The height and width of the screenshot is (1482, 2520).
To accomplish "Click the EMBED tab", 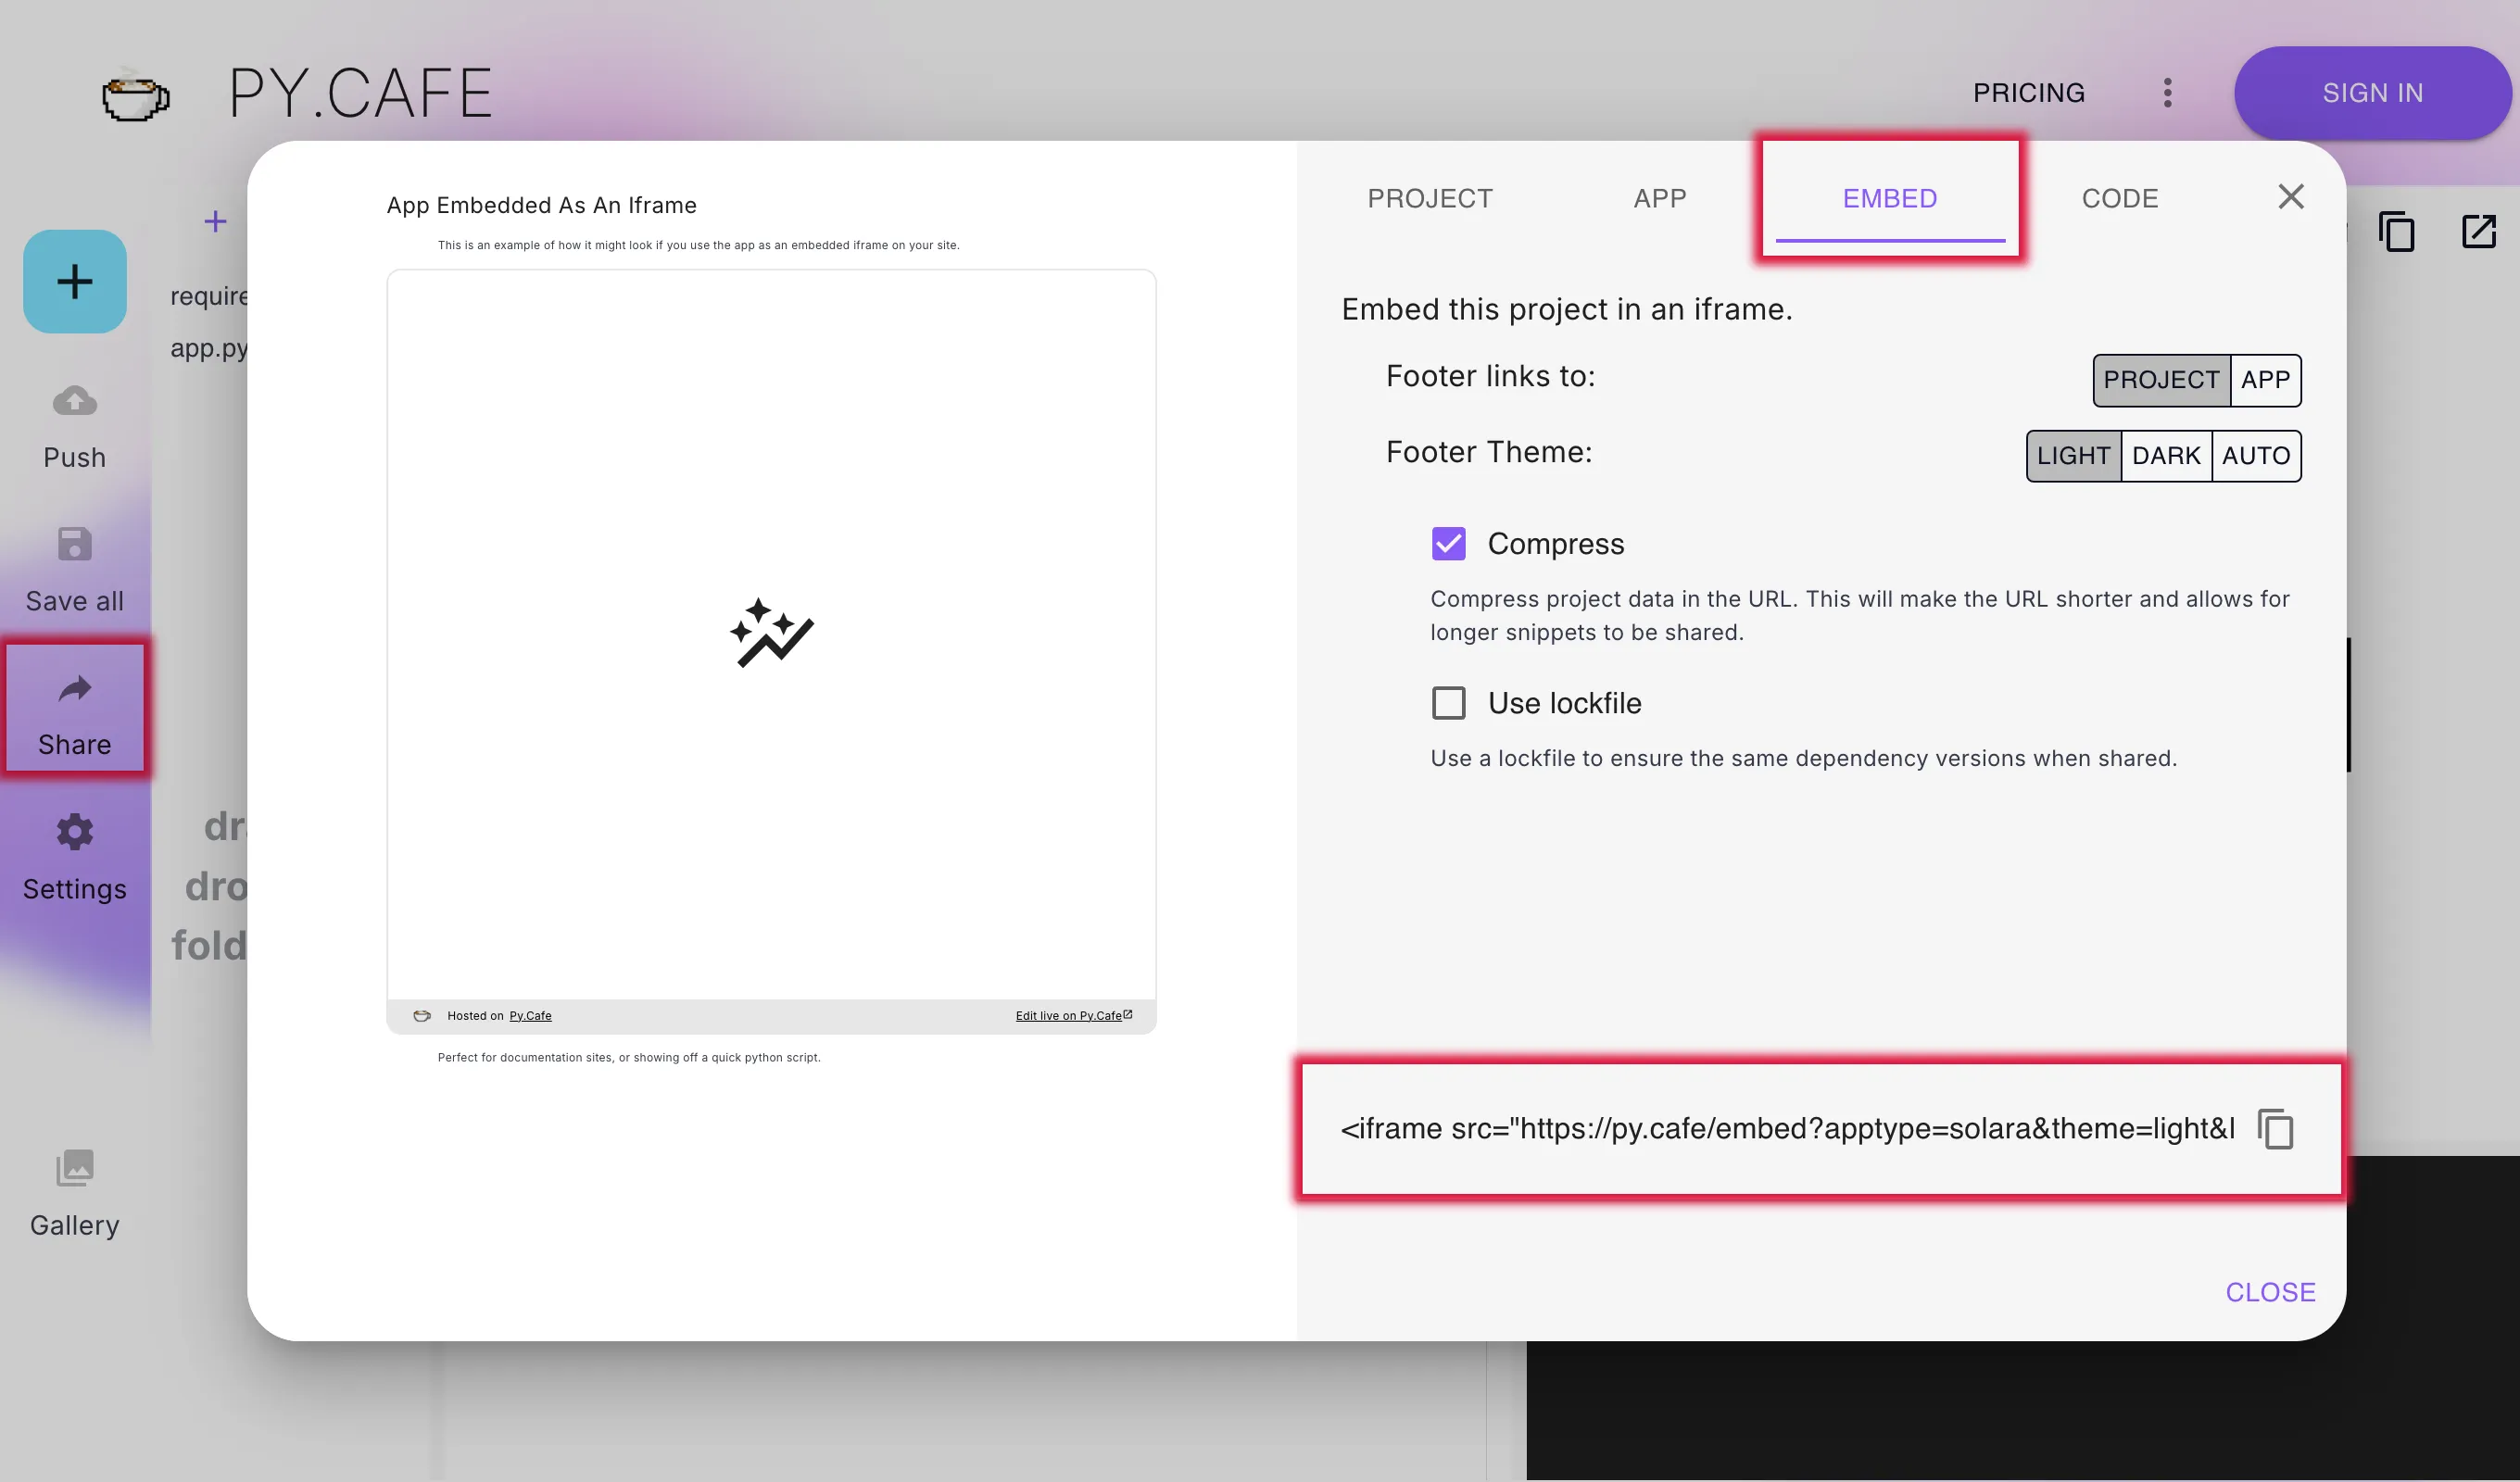I will click(1888, 195).
